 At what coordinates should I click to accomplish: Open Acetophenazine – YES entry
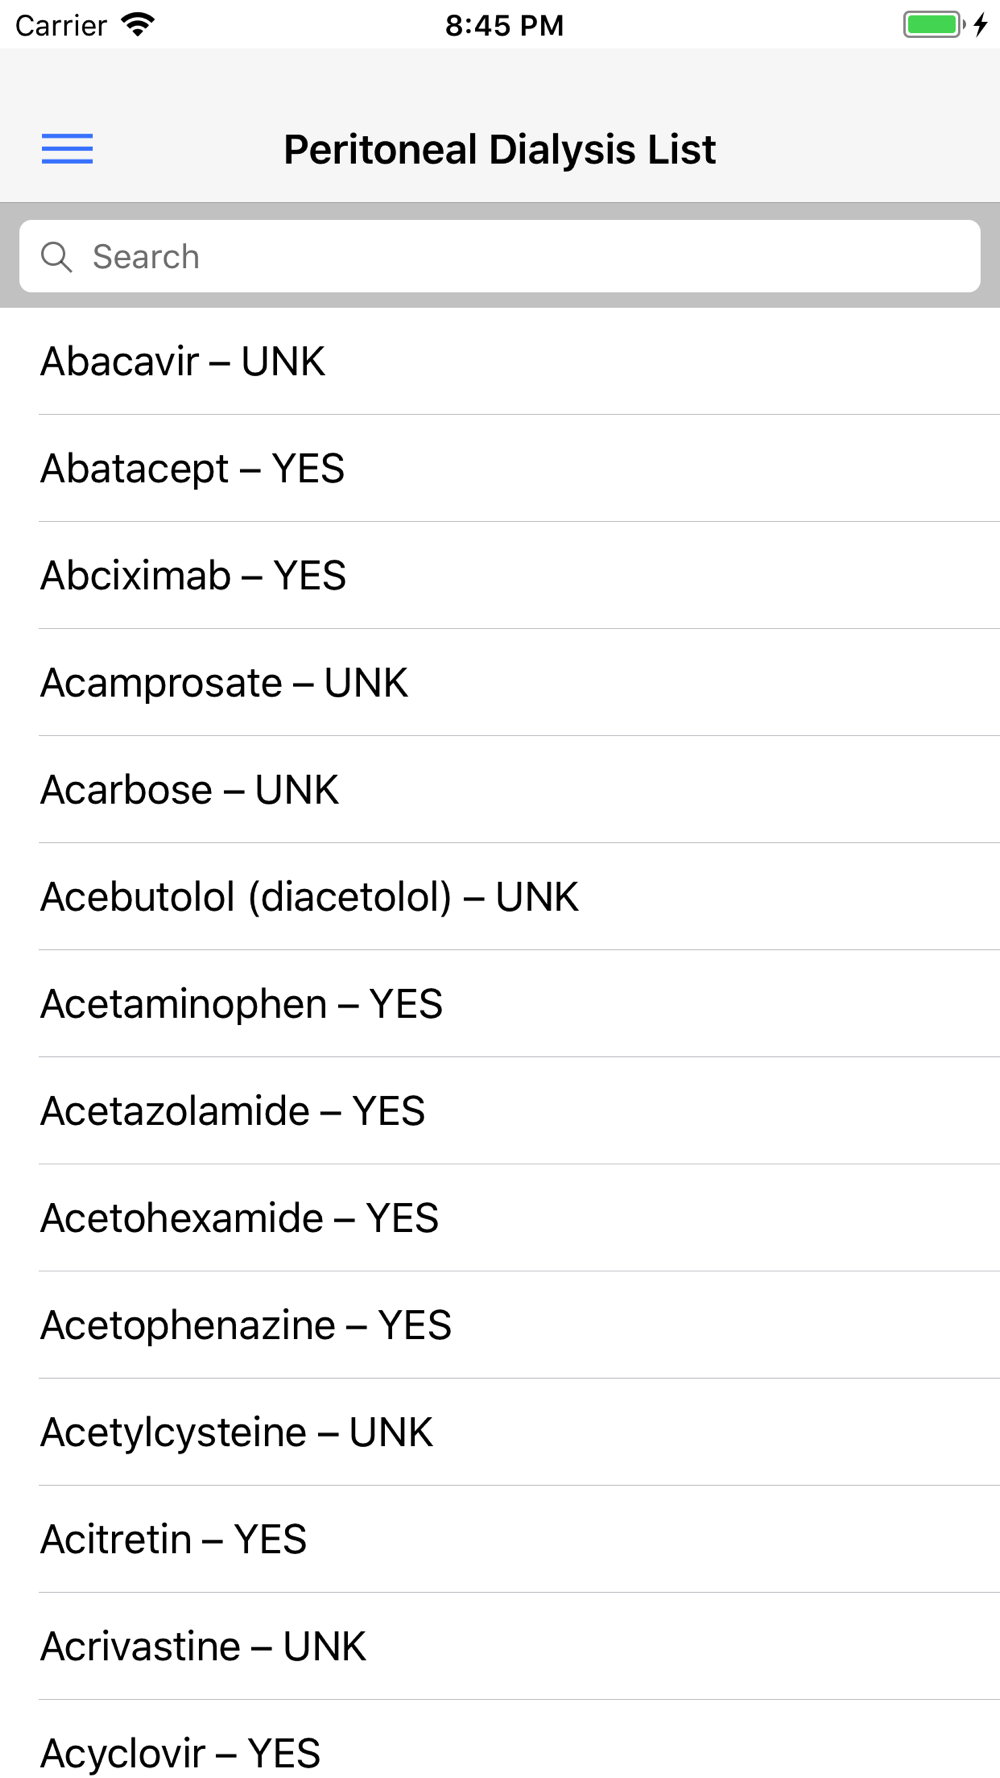[x=500, y=1324]
